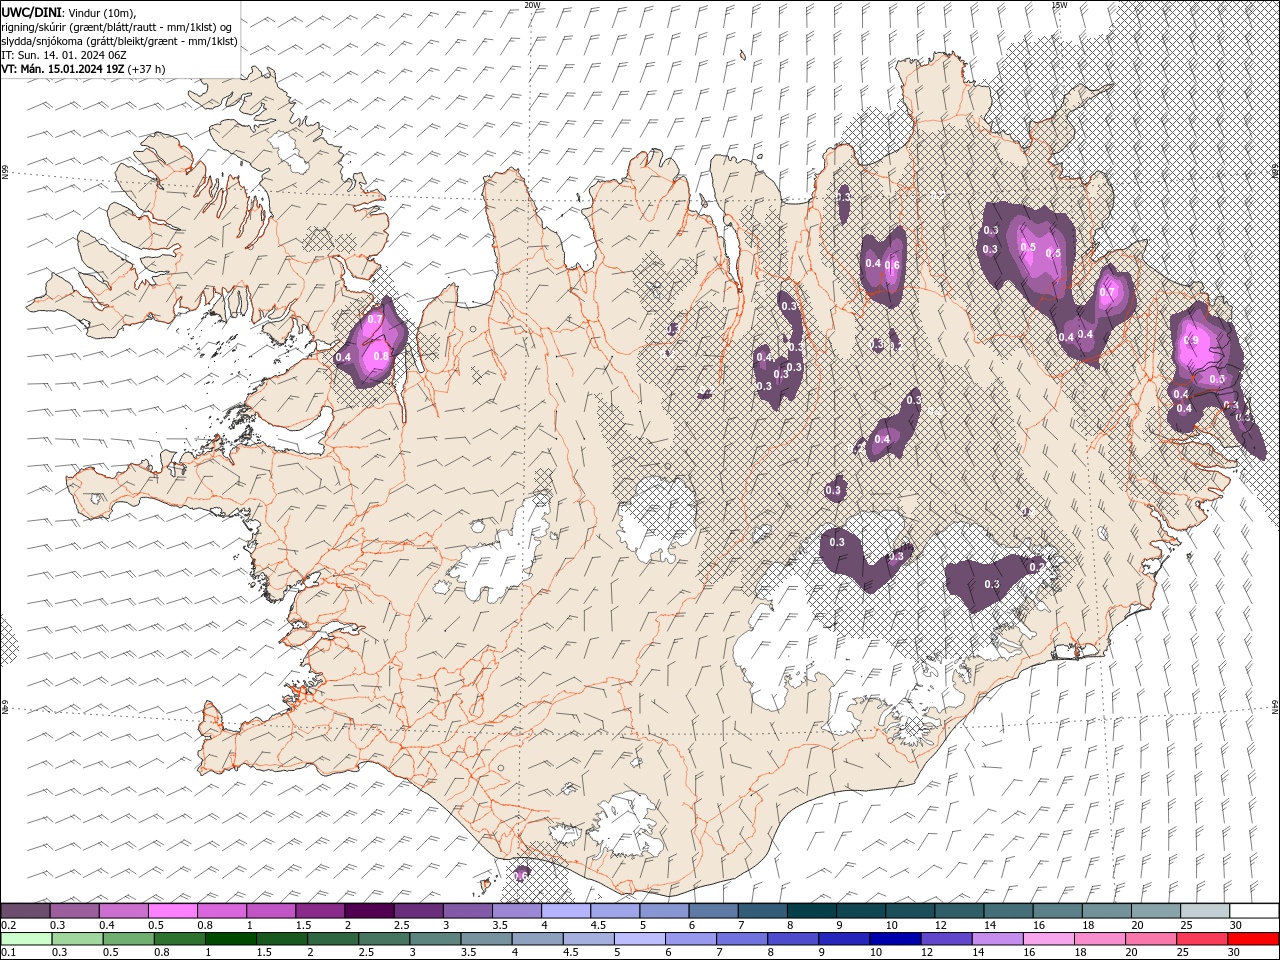This screenshot has height=960, width=1280.
Task: Click the '15W' longitude label
Action: [1059, 5]
